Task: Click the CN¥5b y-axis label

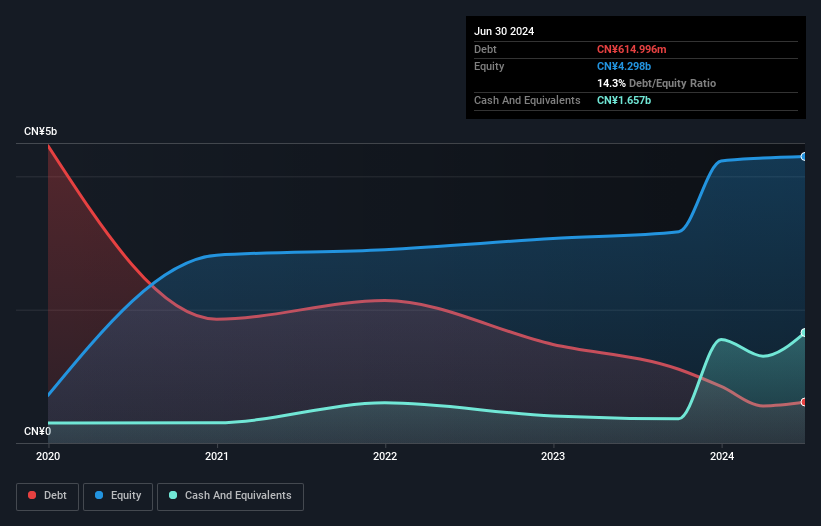Action: point(40,131)
